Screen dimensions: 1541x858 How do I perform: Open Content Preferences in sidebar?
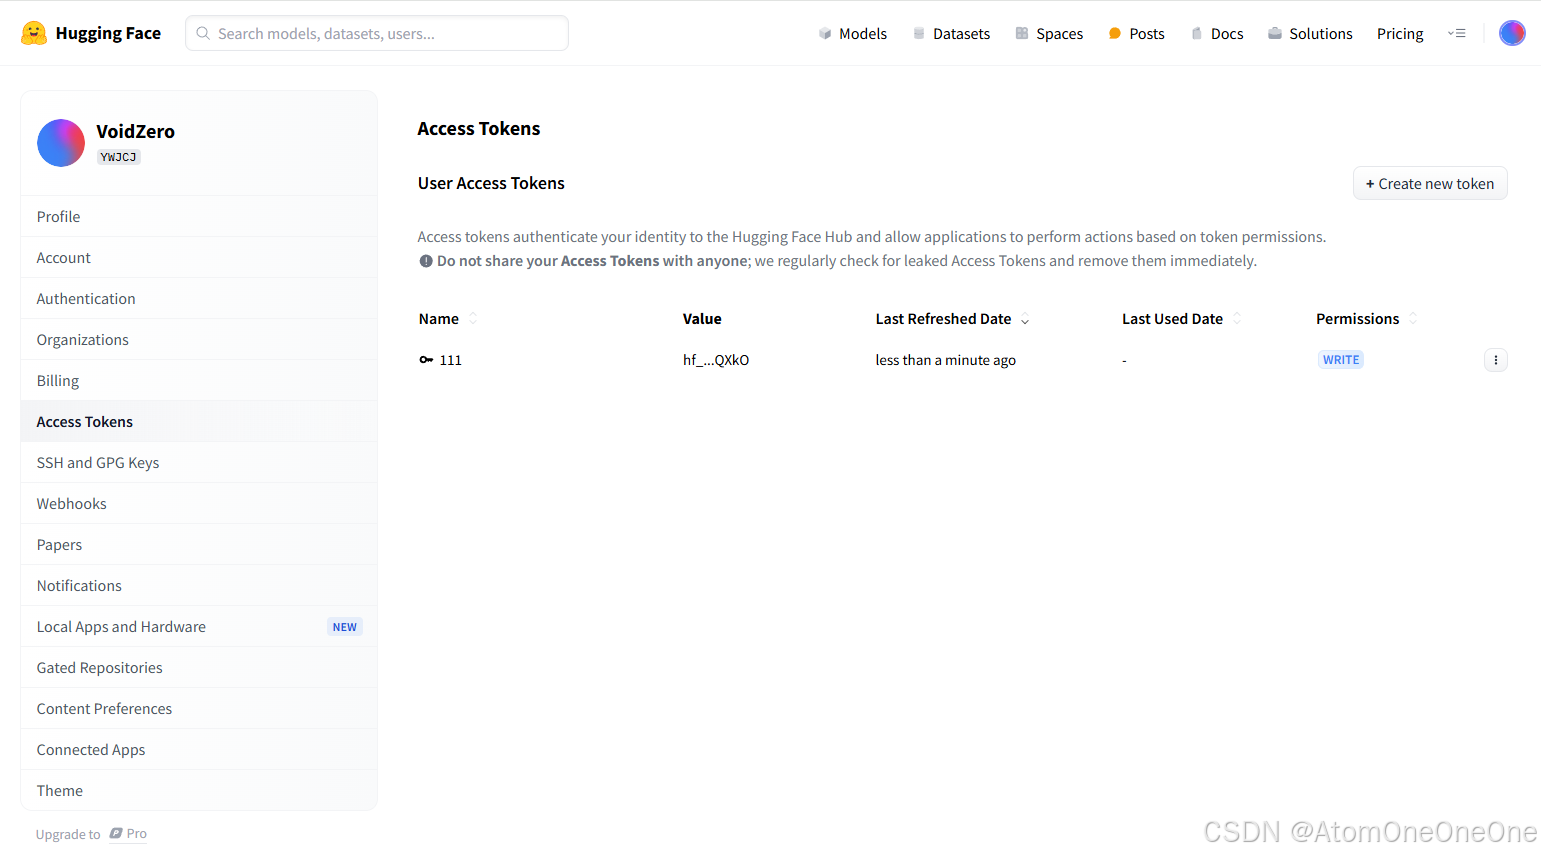point(199,708)
